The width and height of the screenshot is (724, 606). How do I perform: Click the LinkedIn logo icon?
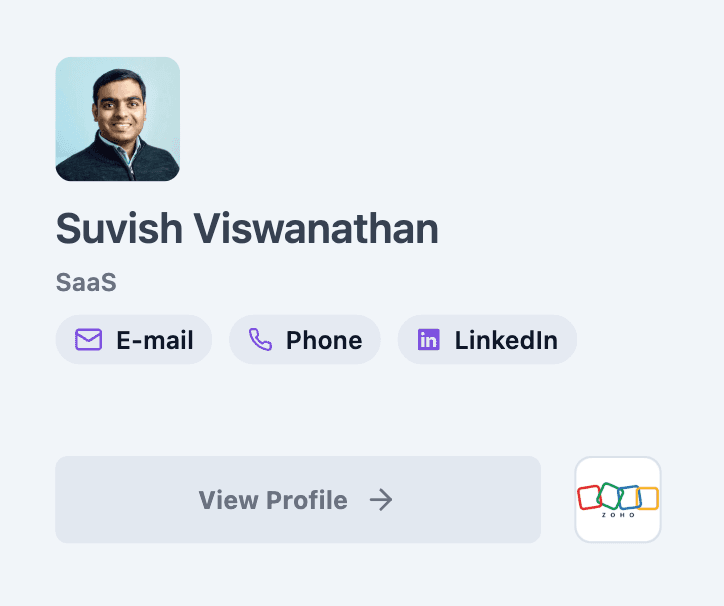pos(429,340)
